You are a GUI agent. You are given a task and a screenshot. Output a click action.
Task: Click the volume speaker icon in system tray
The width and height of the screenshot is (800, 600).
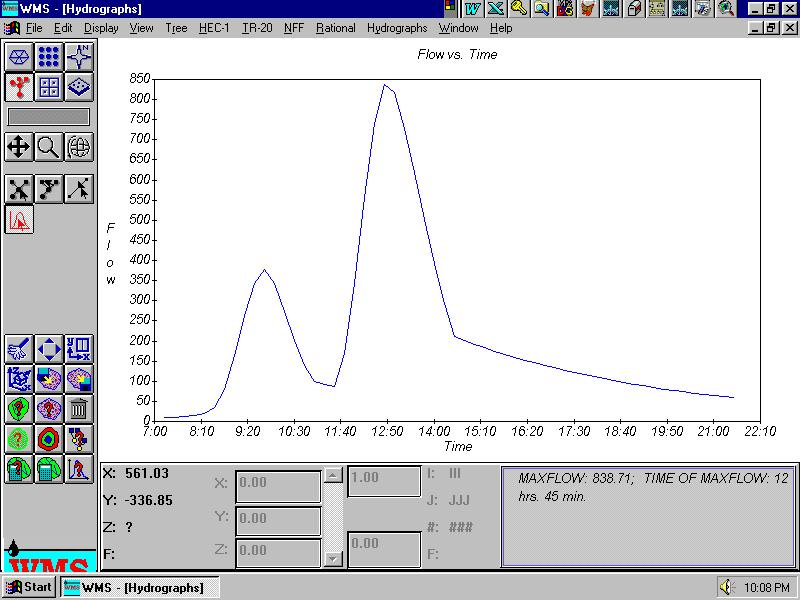click(726, 587)
